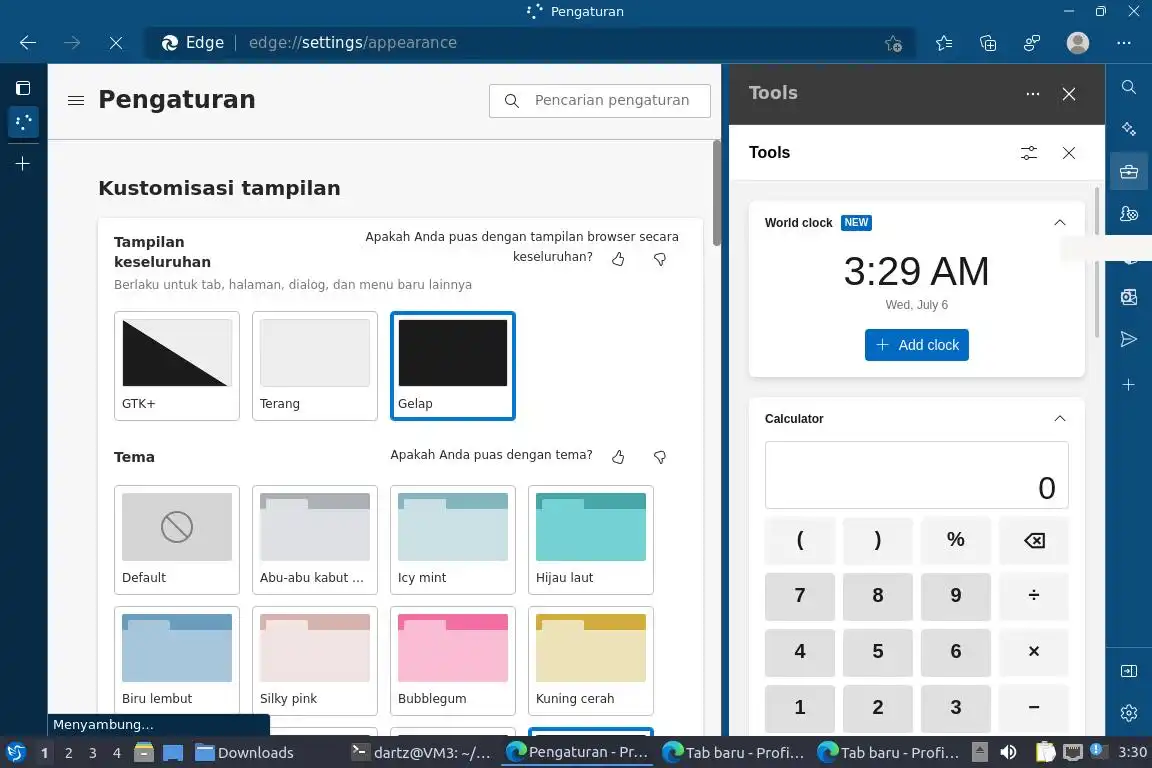
Task: Click the settings page vertical scrollbar
Action: point(717,193)
